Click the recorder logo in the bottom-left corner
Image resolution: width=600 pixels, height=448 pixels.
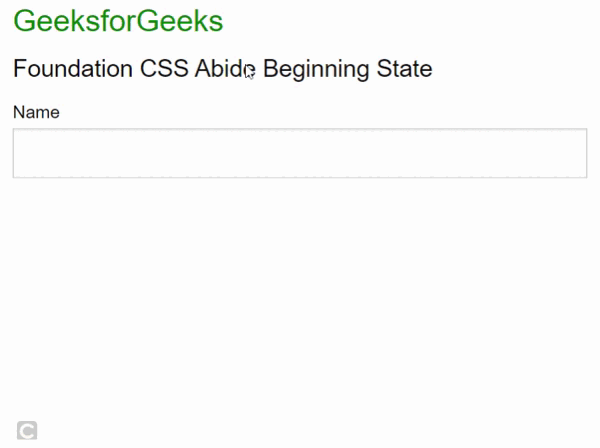coord(28,430)
